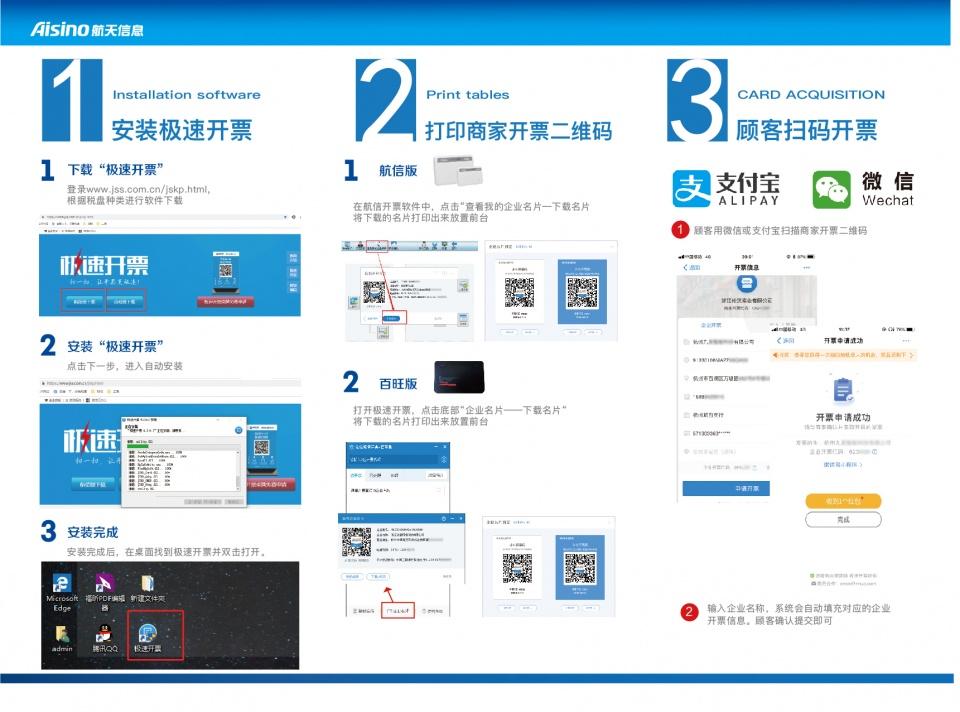Click the 开票申请成功 heading text
960x712 pixels.
pyautogui.click(x=843, y=417)
